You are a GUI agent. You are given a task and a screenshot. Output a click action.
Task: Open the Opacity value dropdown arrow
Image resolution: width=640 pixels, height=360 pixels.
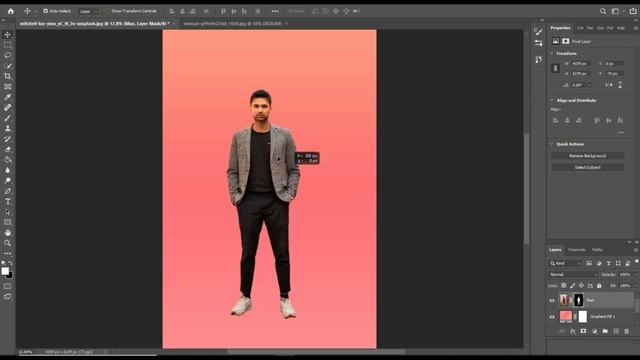636,275
